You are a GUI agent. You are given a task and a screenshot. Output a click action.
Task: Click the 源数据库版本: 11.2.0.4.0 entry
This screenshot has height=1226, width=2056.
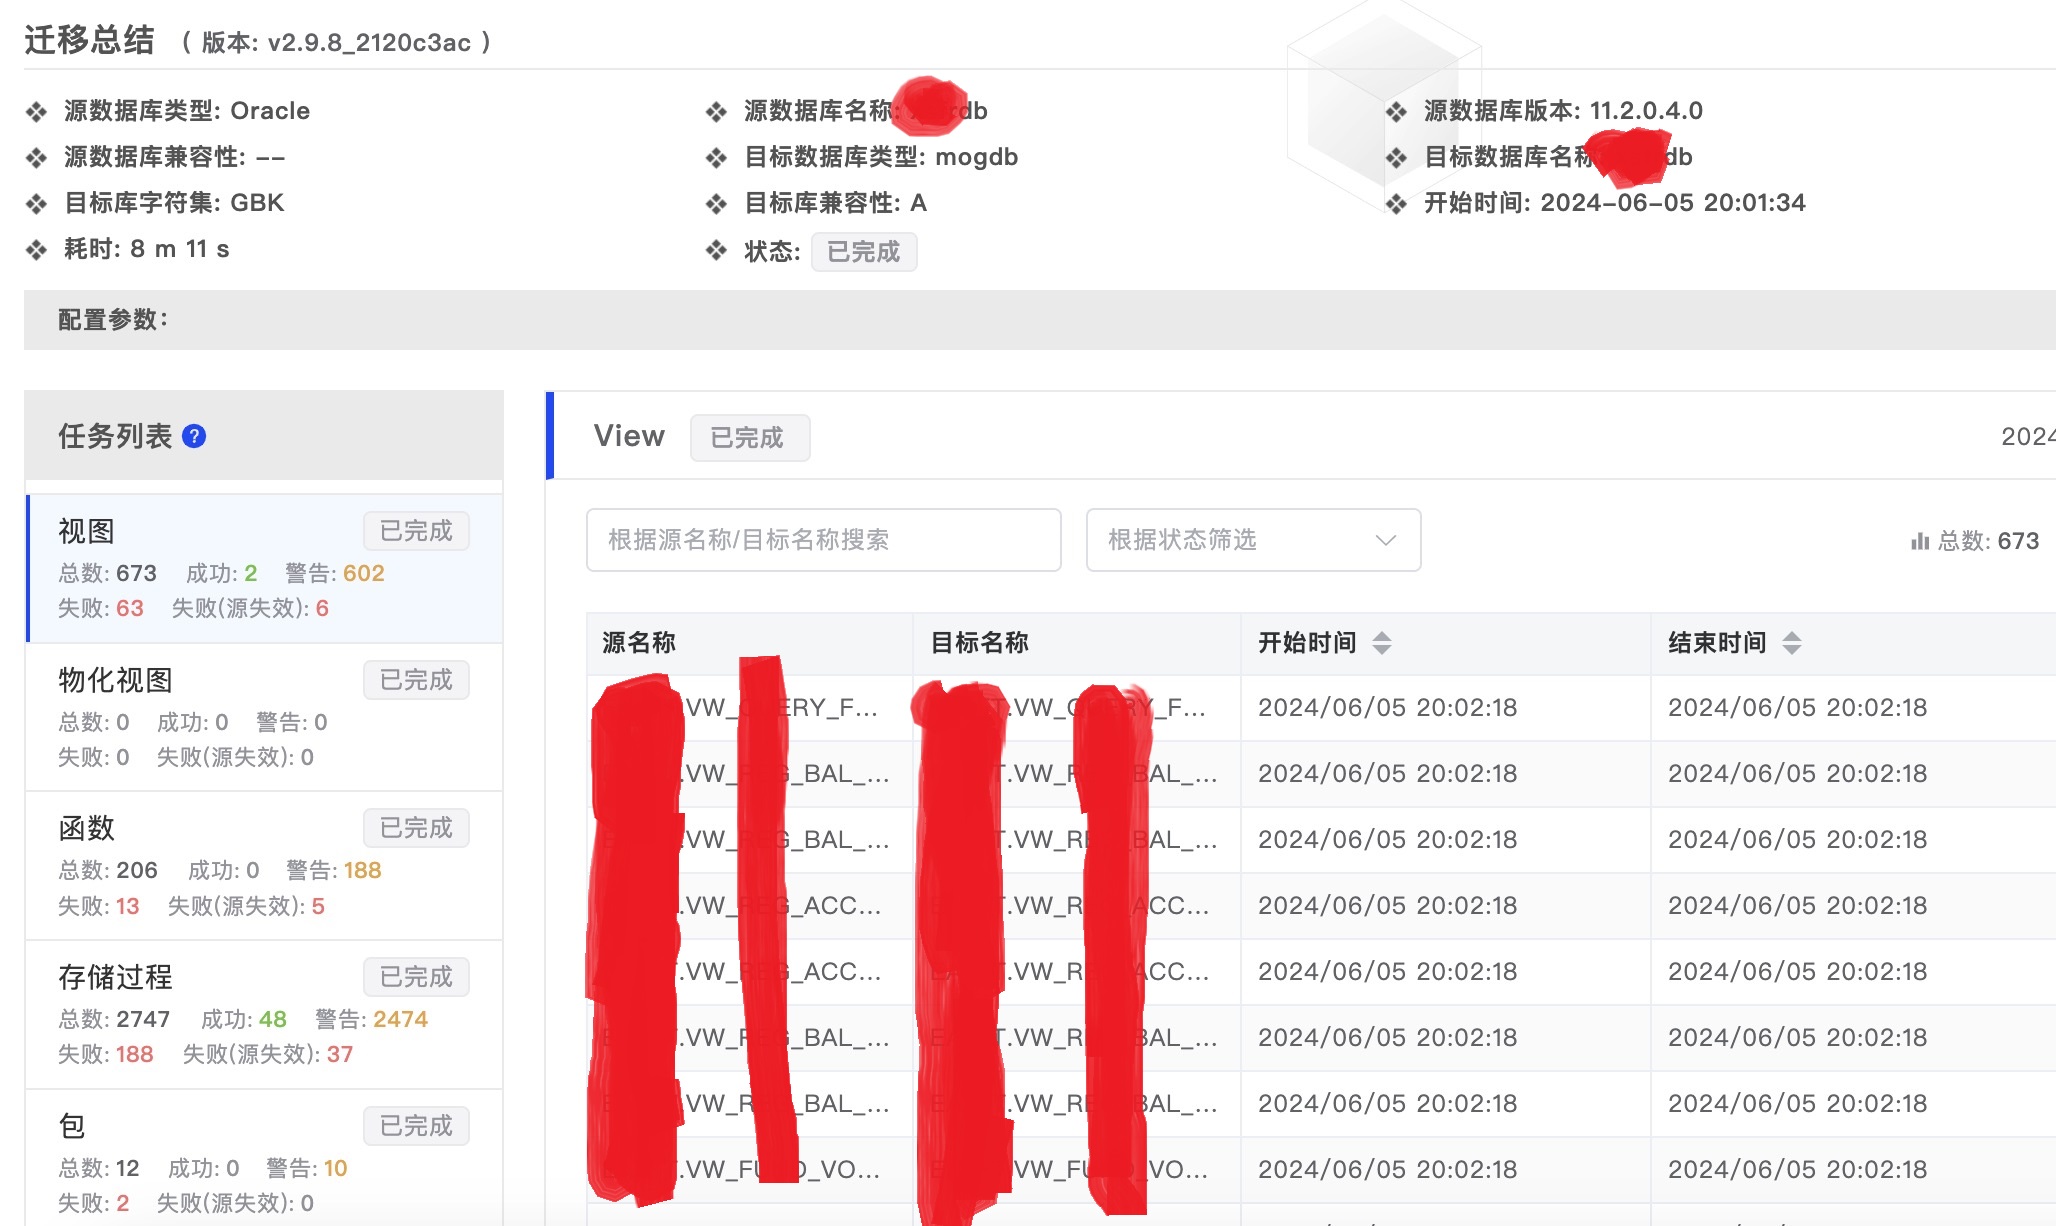click(1563, 111)
